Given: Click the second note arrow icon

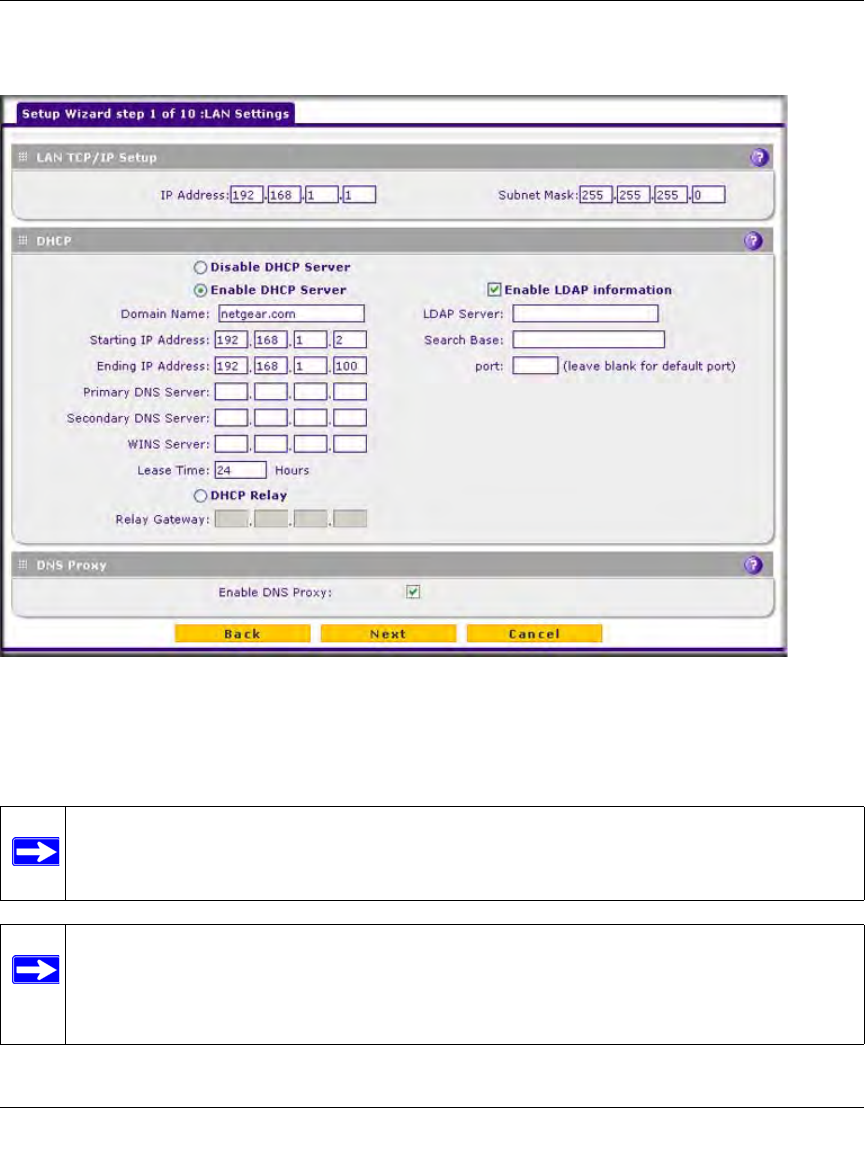Looking at the screenshot, I should (35, 969).
